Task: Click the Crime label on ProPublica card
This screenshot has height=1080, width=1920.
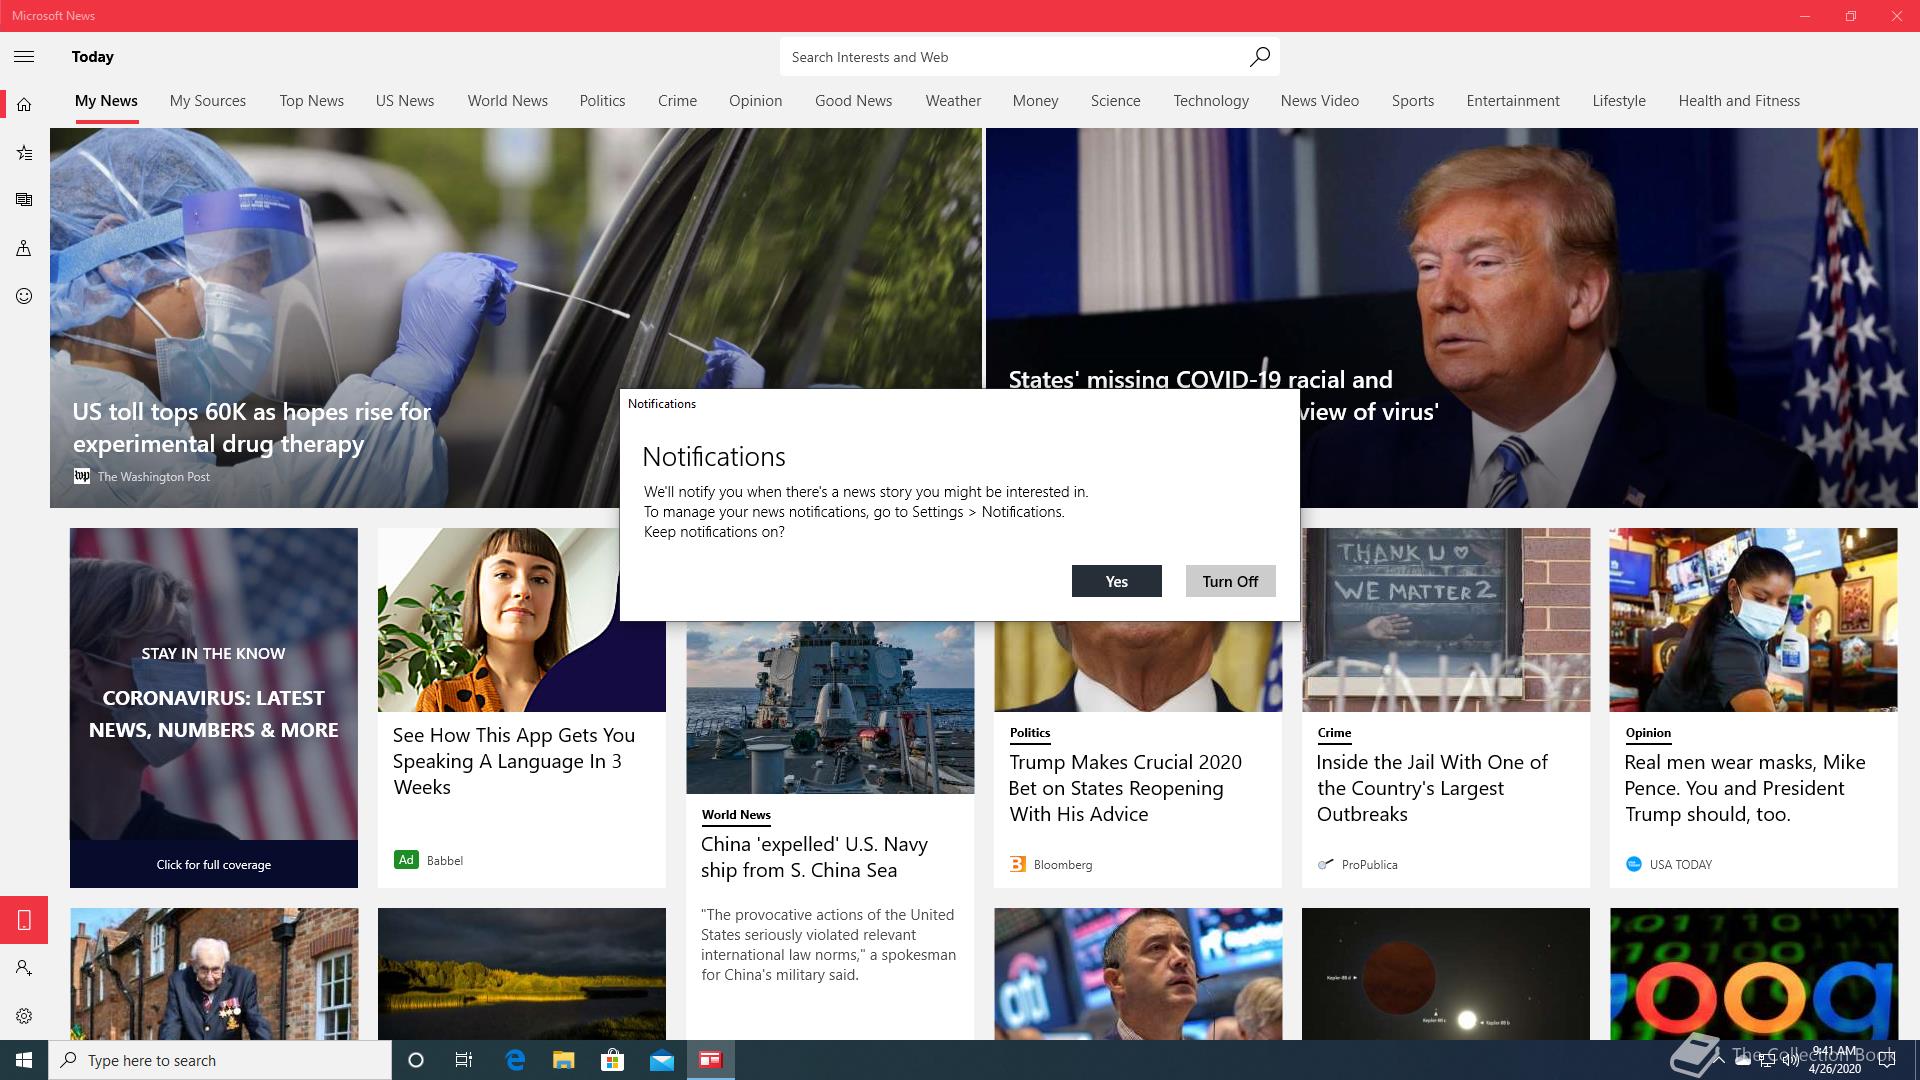Action: coord(1334,733)
